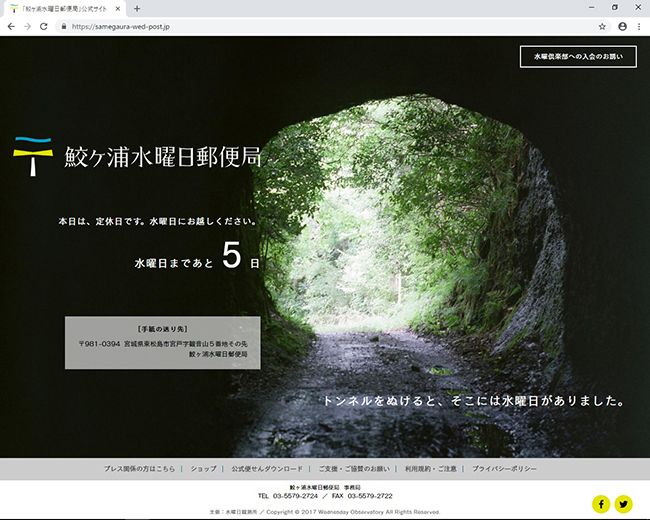This screenshot has height=520, width=650.
Task: Click the browser forward arrow
Action: [27, 26]
